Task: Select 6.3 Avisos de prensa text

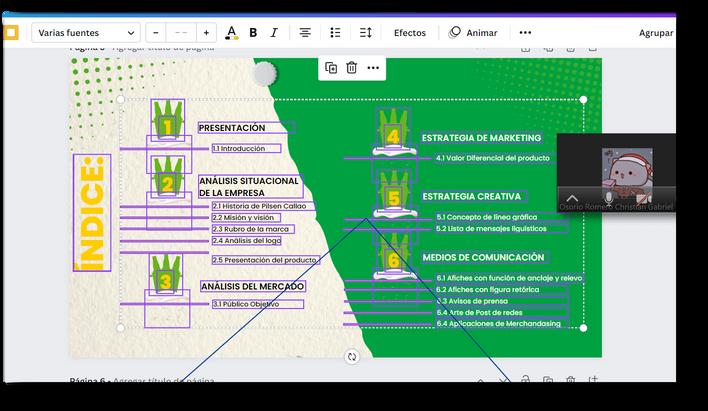Action: 472,301
